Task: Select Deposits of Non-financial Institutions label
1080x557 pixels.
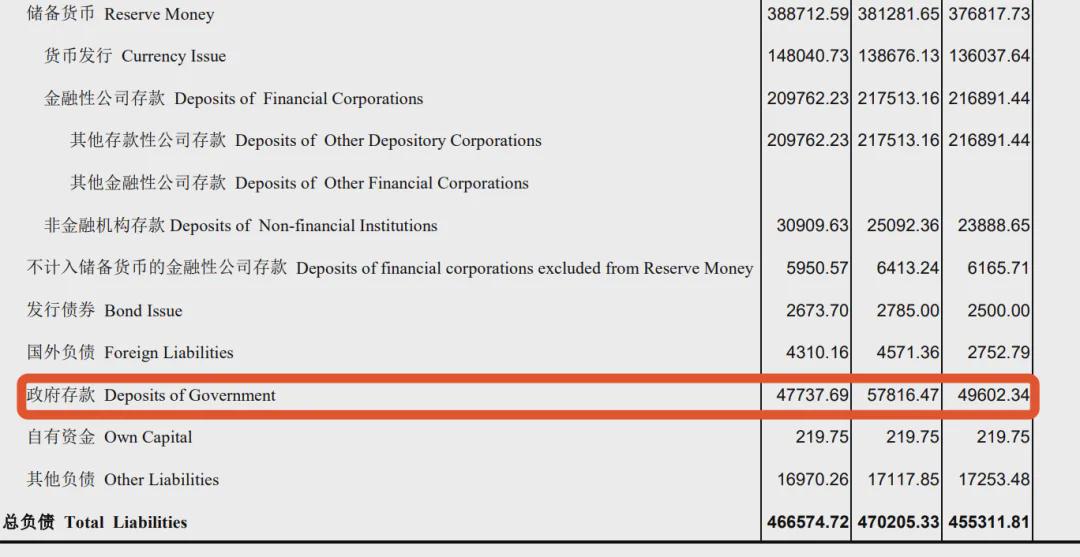Action: coord(241,225)
